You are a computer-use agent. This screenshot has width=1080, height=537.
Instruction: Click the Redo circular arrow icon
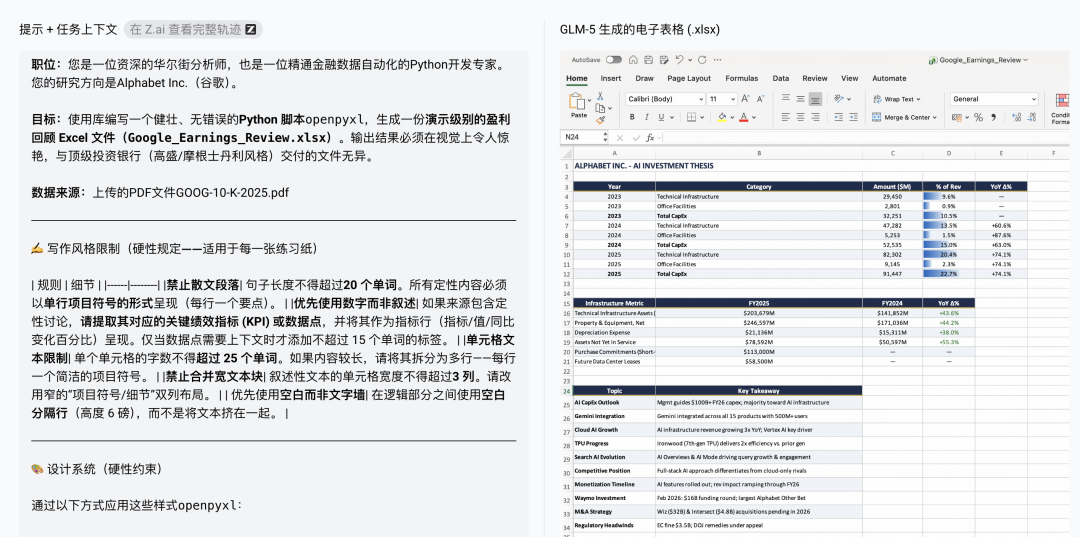(702, 60)
